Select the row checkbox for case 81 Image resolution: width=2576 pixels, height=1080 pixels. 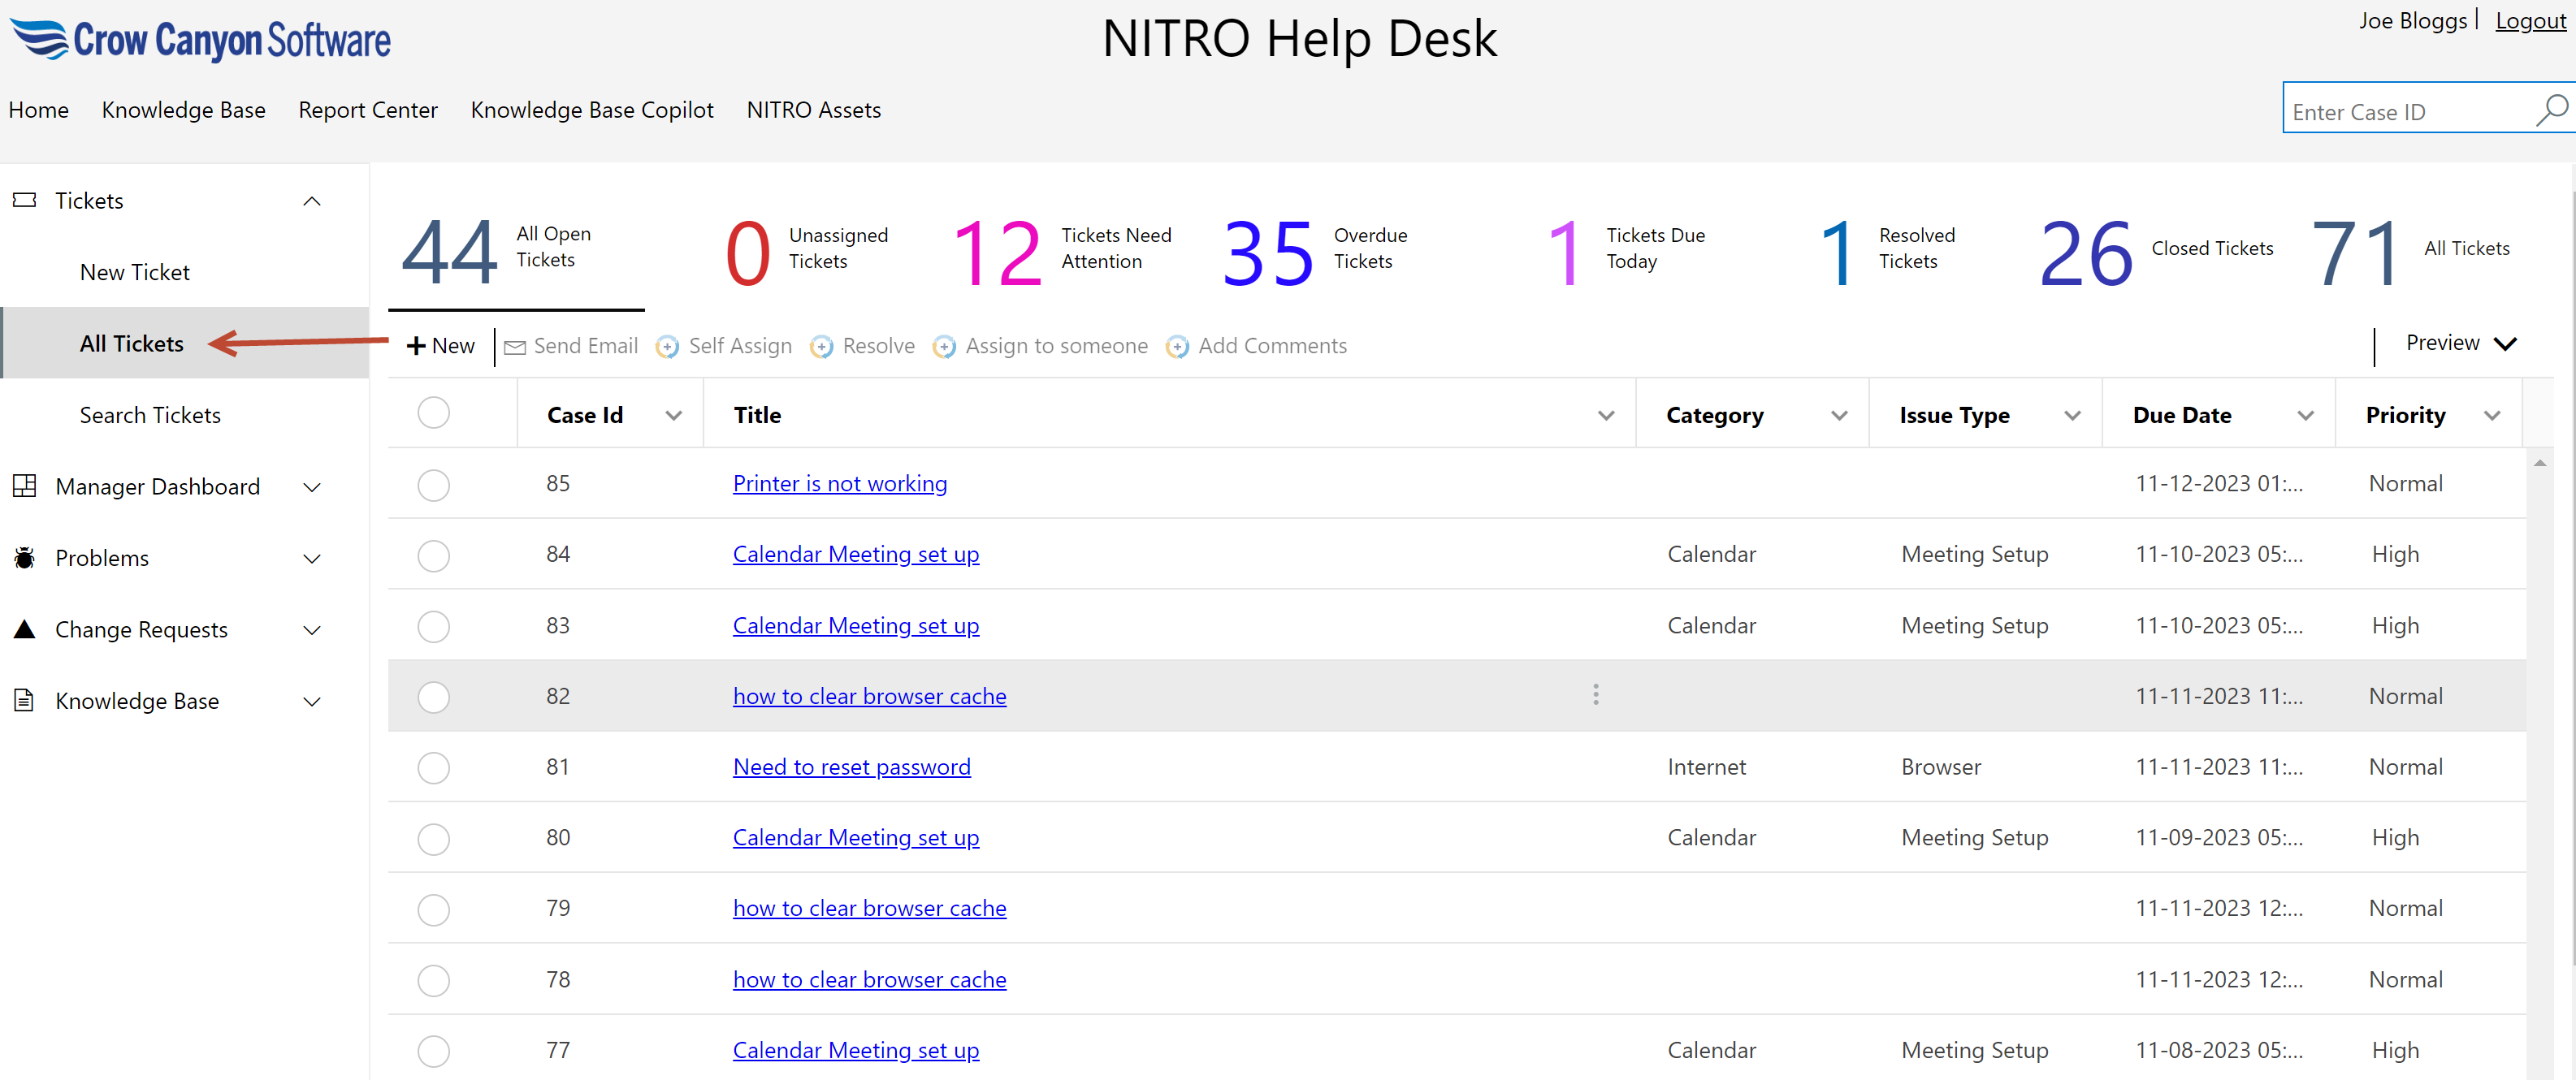point(433,768)
